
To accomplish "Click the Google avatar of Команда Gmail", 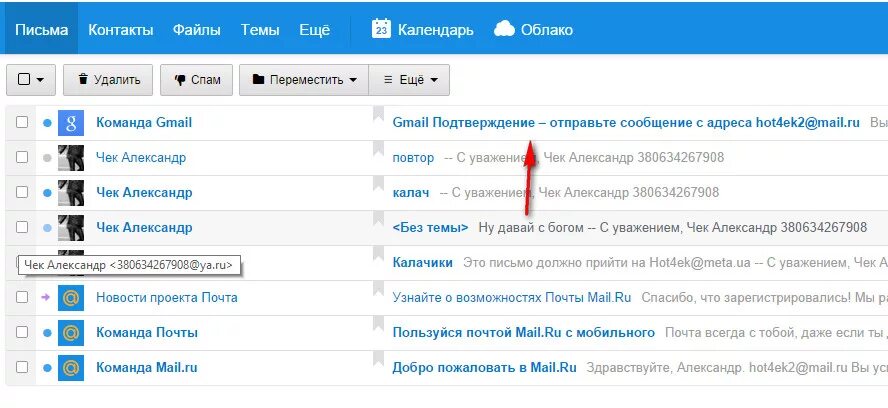I will click(x=71, y=123).
